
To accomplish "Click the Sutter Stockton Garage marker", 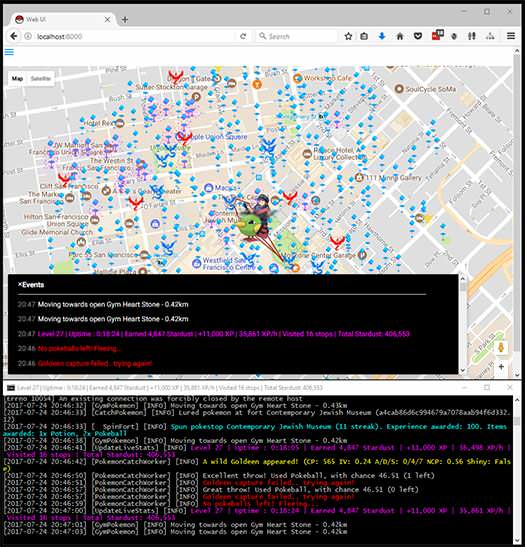I will click(196, 97).
